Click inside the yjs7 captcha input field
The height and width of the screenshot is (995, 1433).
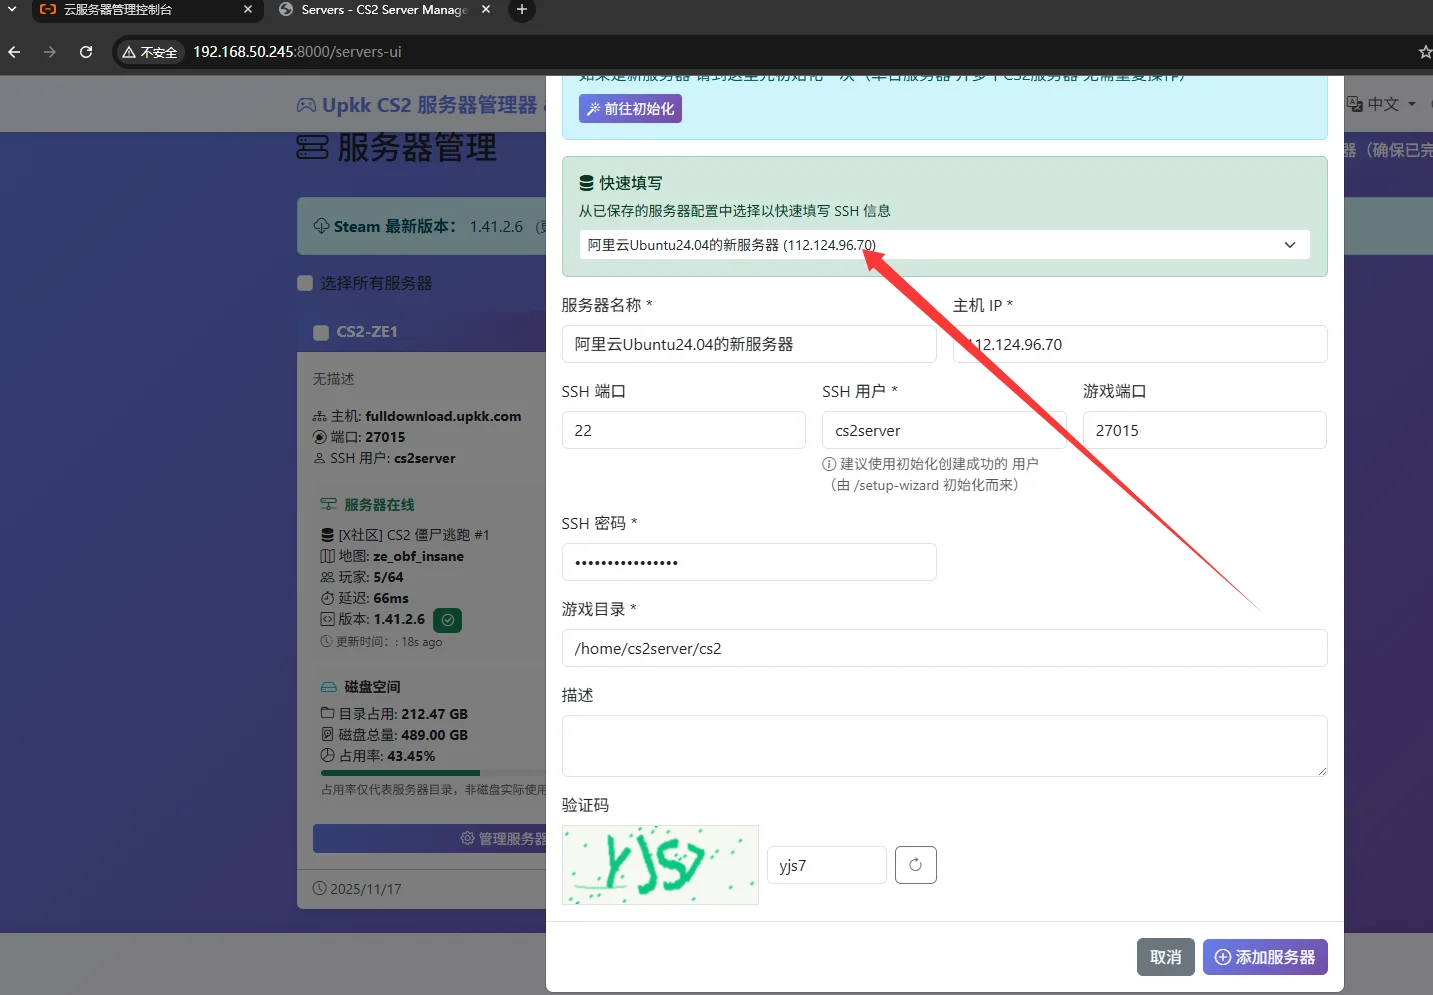click(x=826, y=865)
